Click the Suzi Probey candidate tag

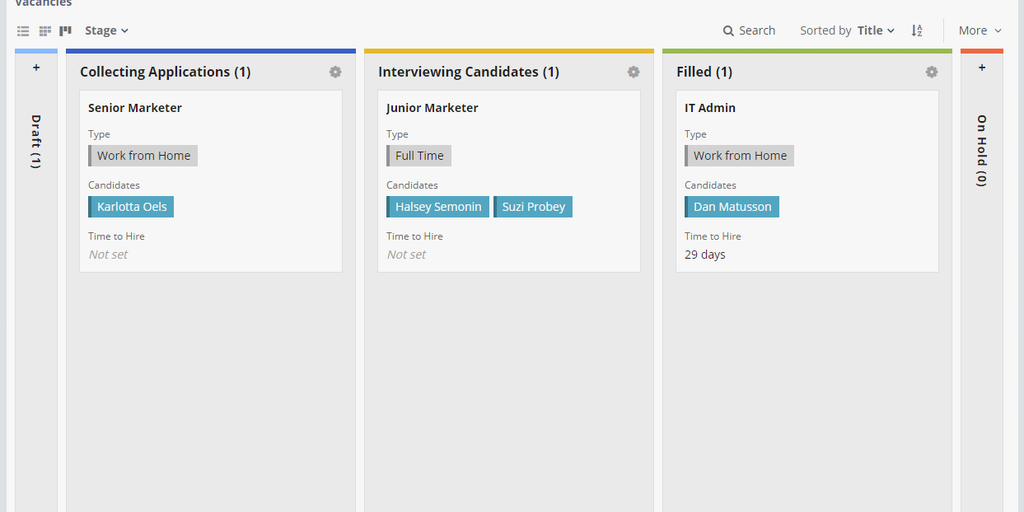click(533, 207)
